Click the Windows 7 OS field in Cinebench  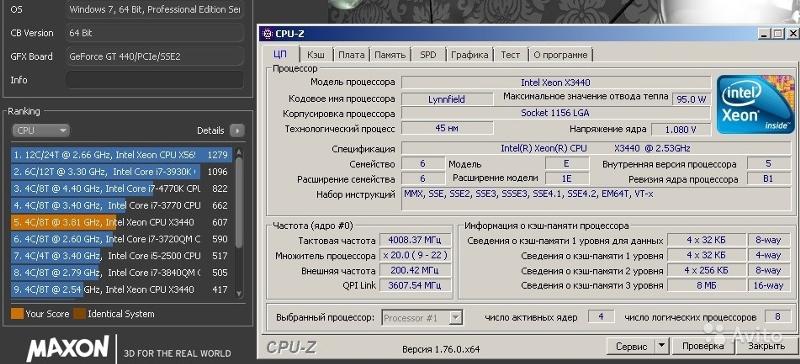[155, 9]
